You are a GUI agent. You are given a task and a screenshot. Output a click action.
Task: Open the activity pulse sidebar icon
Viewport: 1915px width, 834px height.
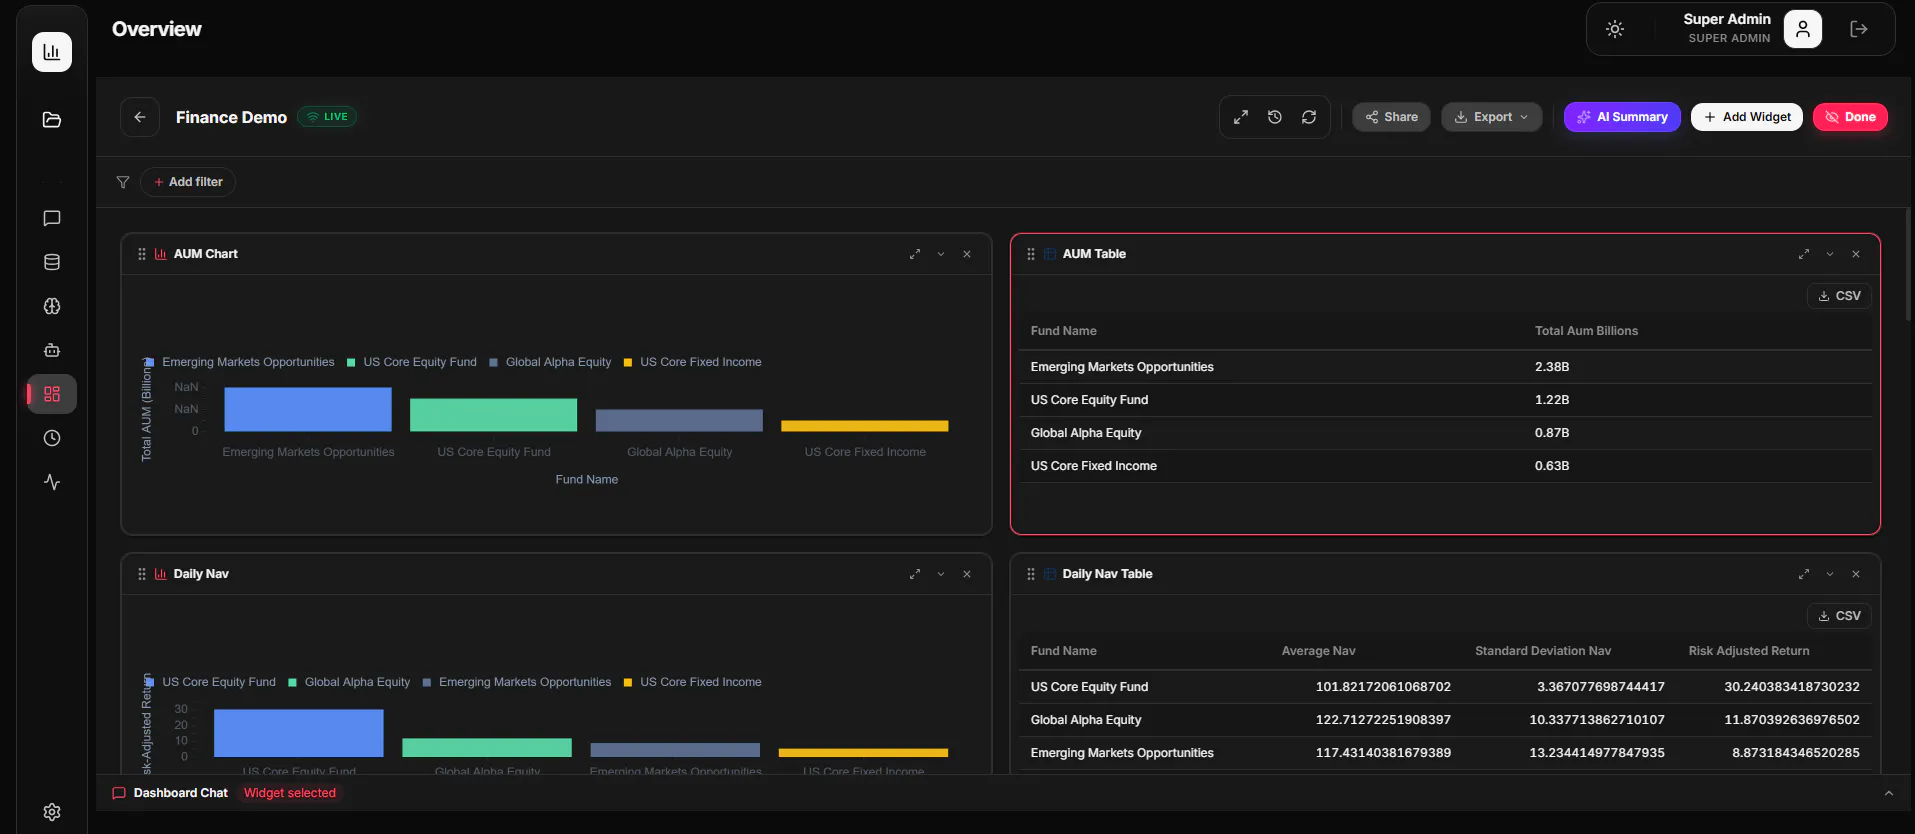(52, 482)
